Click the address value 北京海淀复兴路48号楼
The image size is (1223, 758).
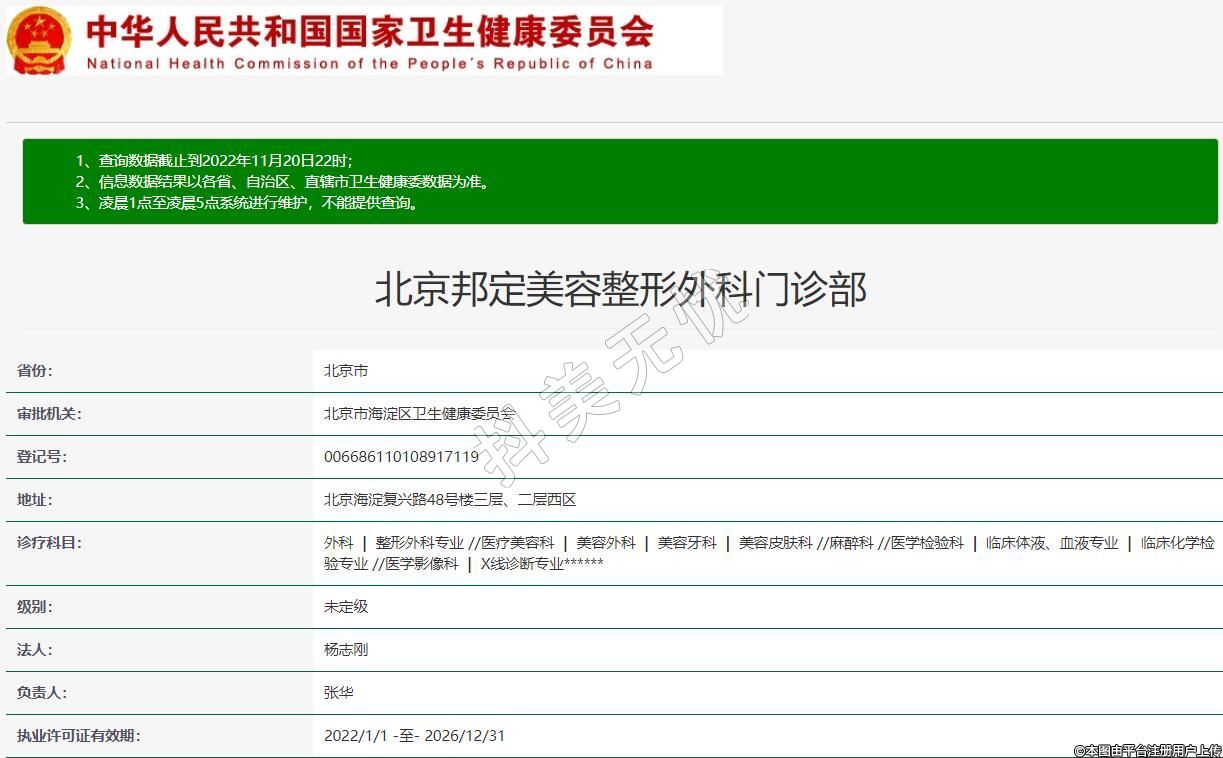(450, 500)
